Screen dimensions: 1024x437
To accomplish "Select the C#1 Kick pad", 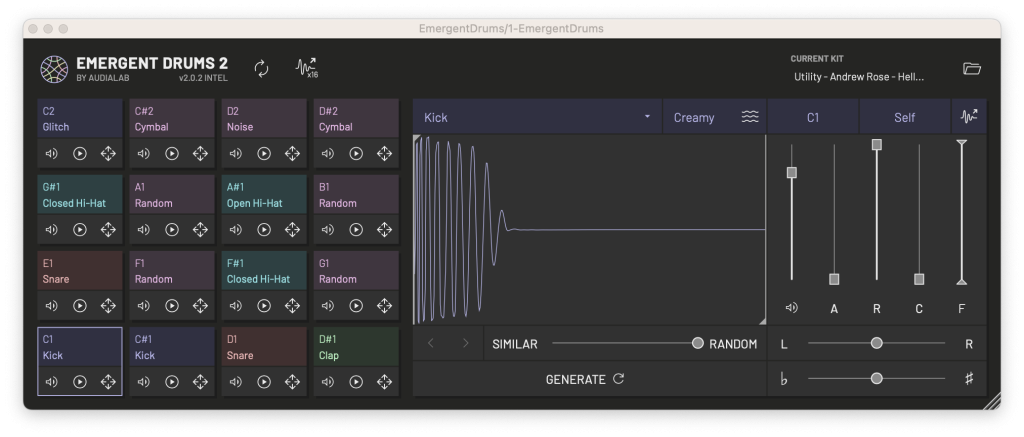I will pos(171,349).
